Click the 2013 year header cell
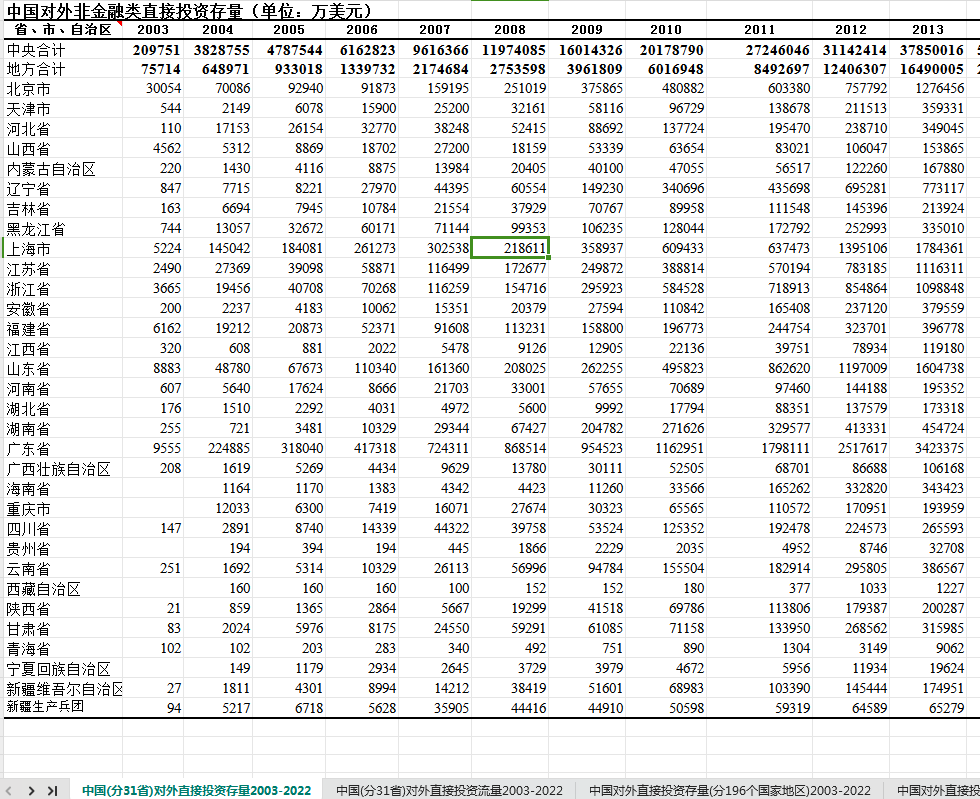This screenshot has width=980, height=799. 928,29
